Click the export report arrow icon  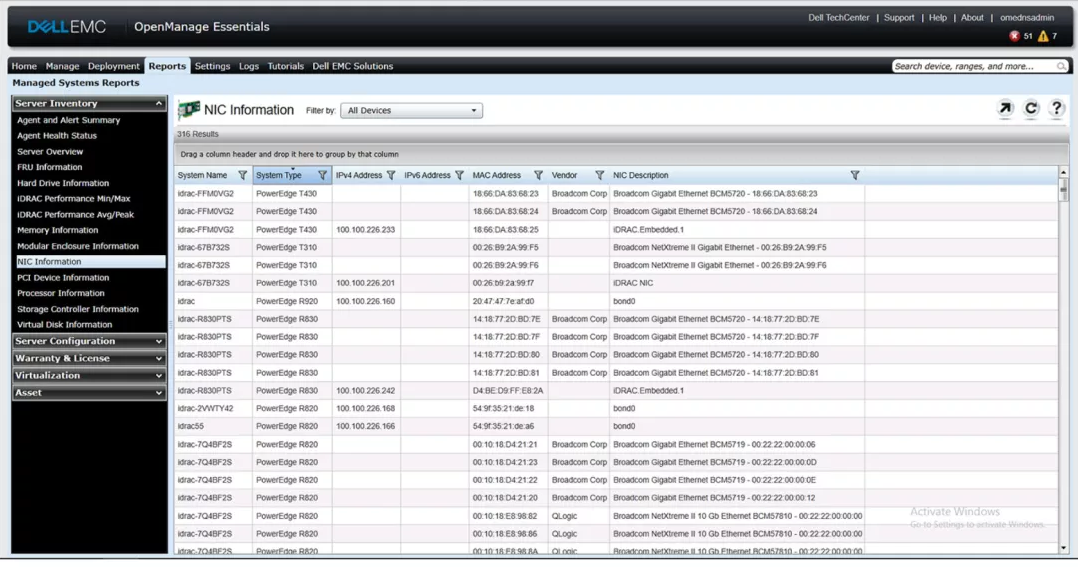1005,109
